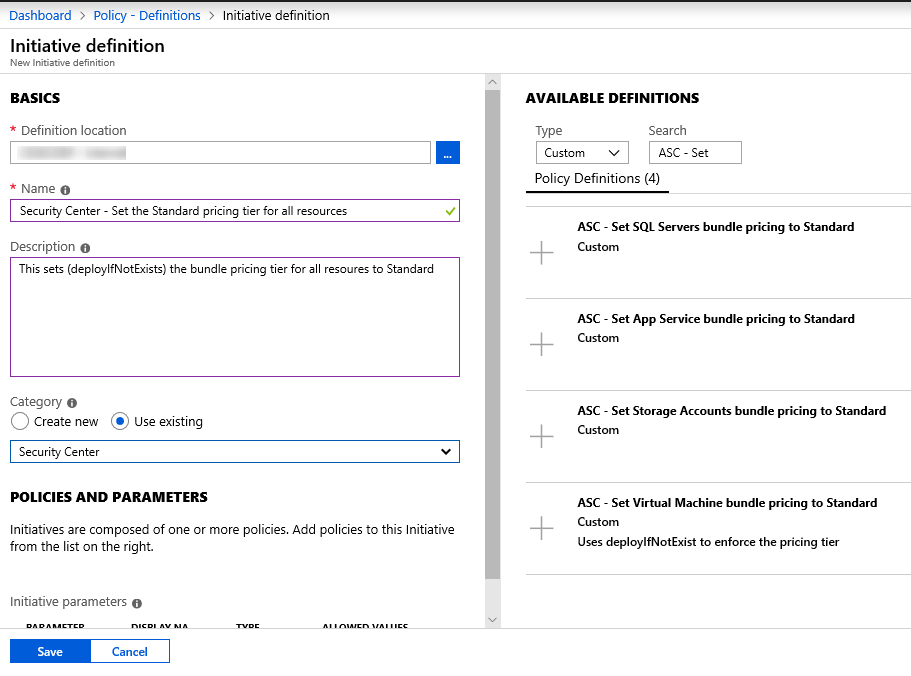Save the initiative definition
Image resolution: width=911 pixels, height=676 pixels.
point(50,652)
